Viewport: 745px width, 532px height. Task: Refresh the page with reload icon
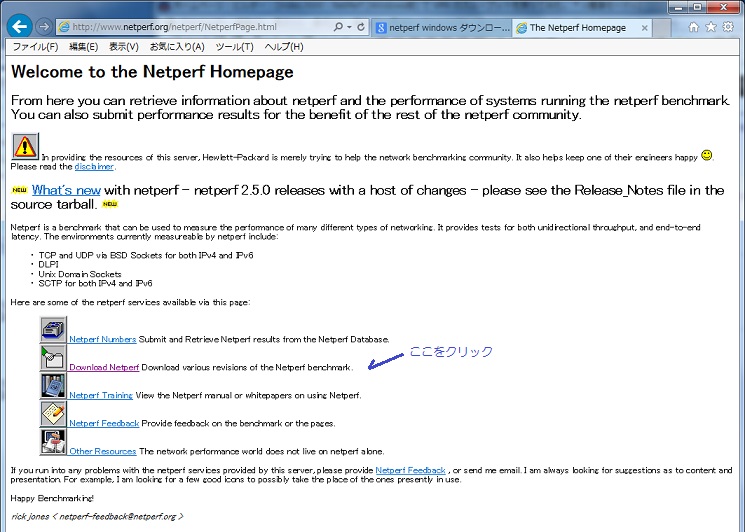[361, 27]
